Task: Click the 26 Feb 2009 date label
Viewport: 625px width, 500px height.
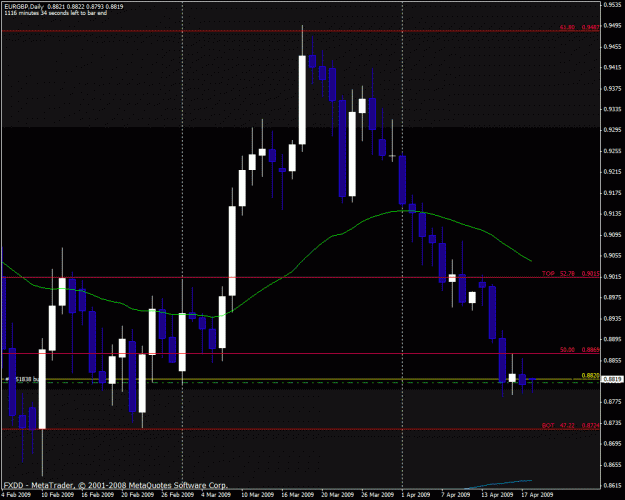Action: click(177, 495)
